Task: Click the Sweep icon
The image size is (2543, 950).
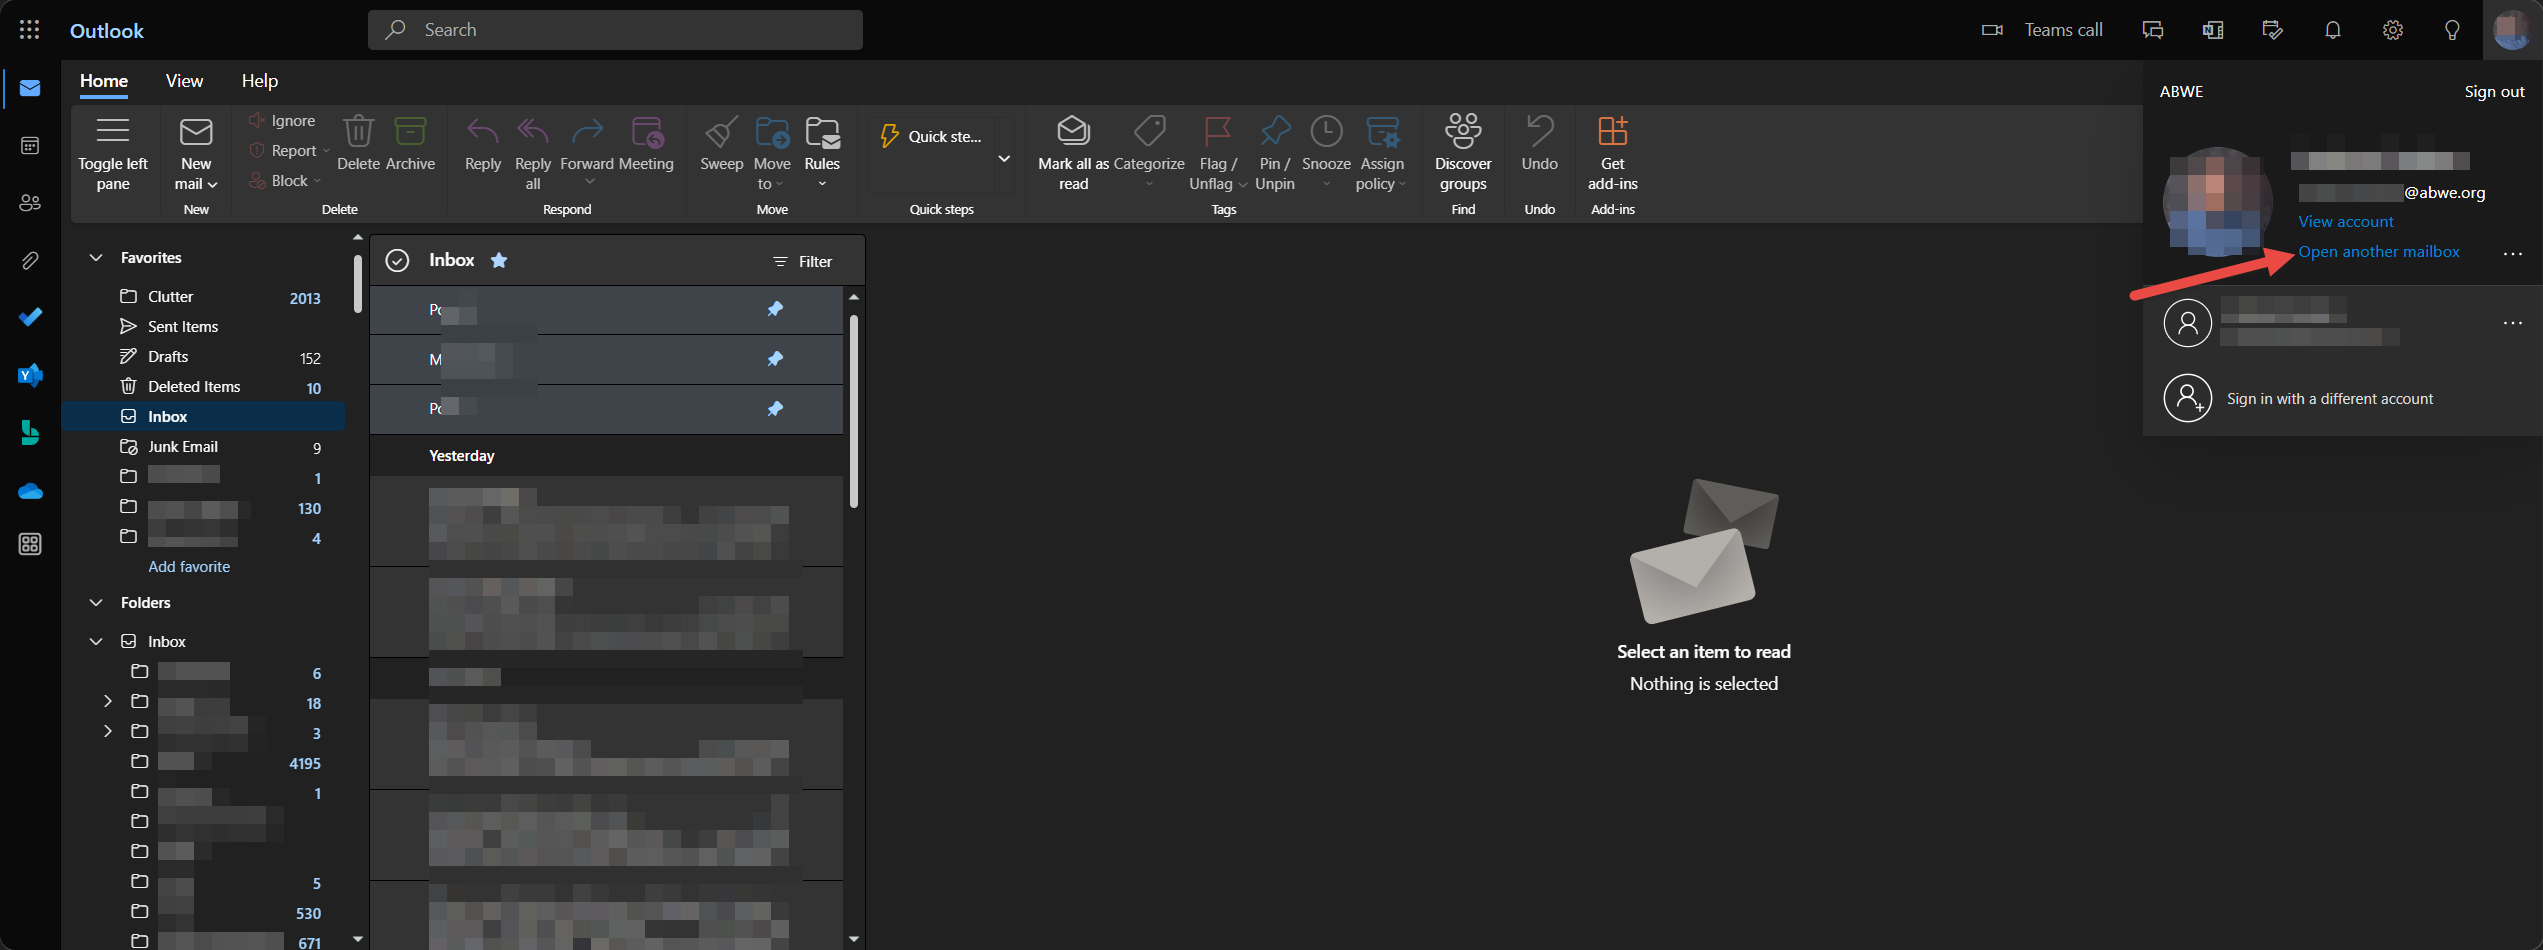Action: pos(721,131)
